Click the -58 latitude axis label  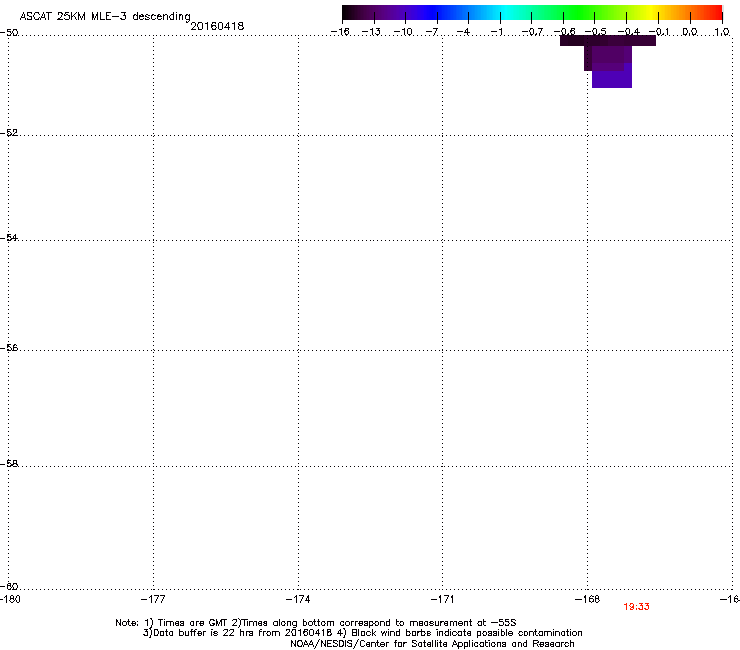[9, 464]
